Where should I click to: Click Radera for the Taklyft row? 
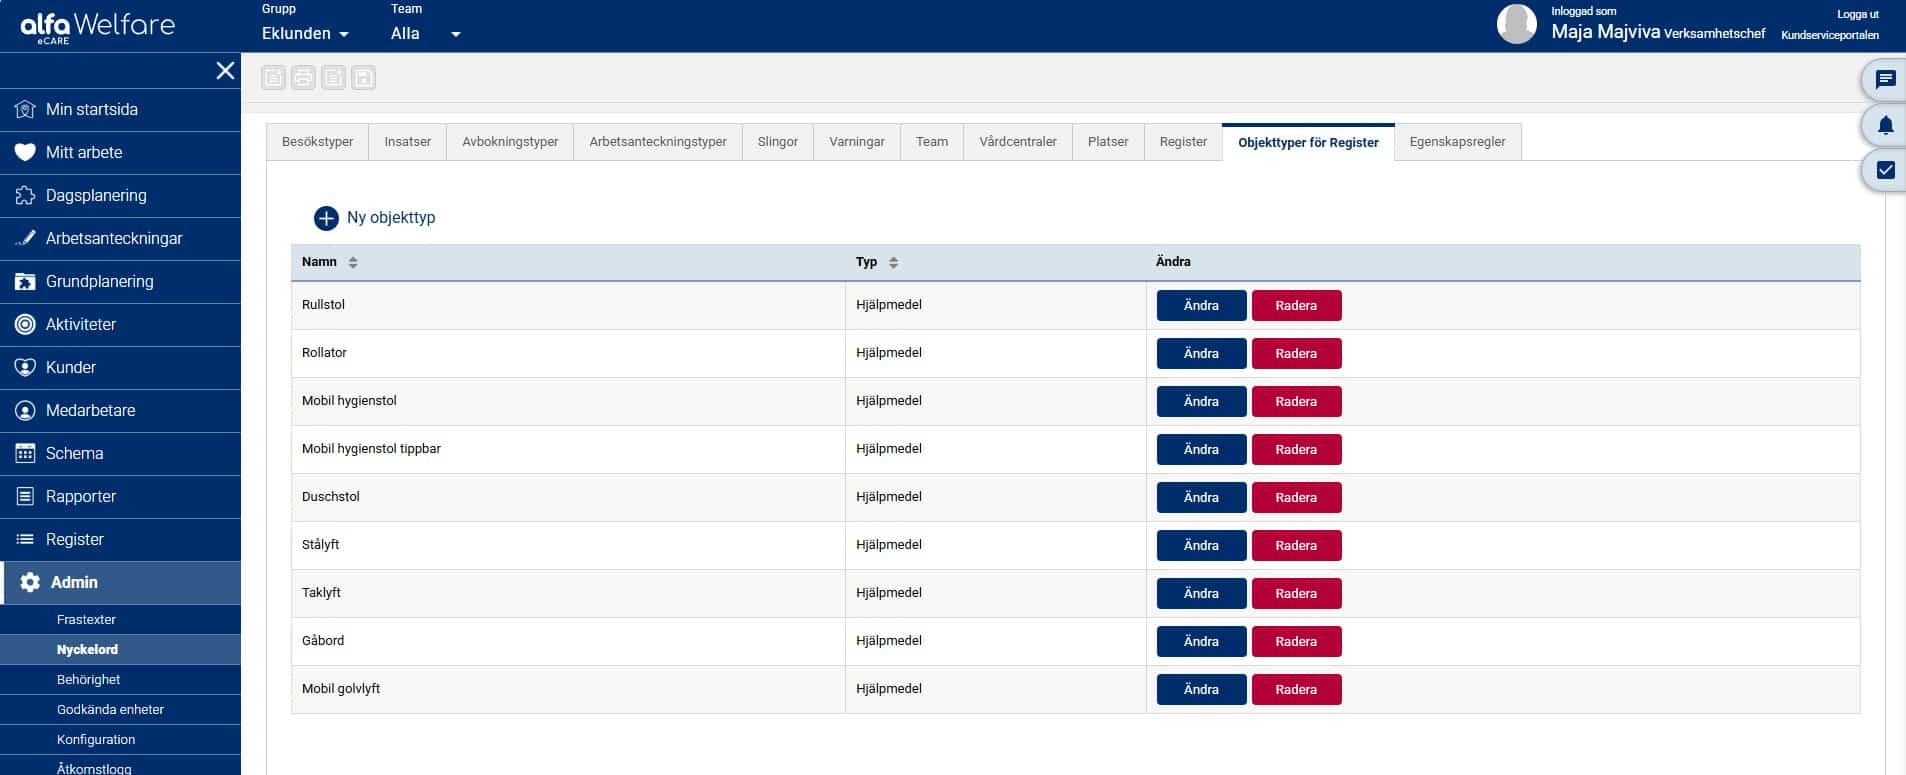tap(1296, 594)
